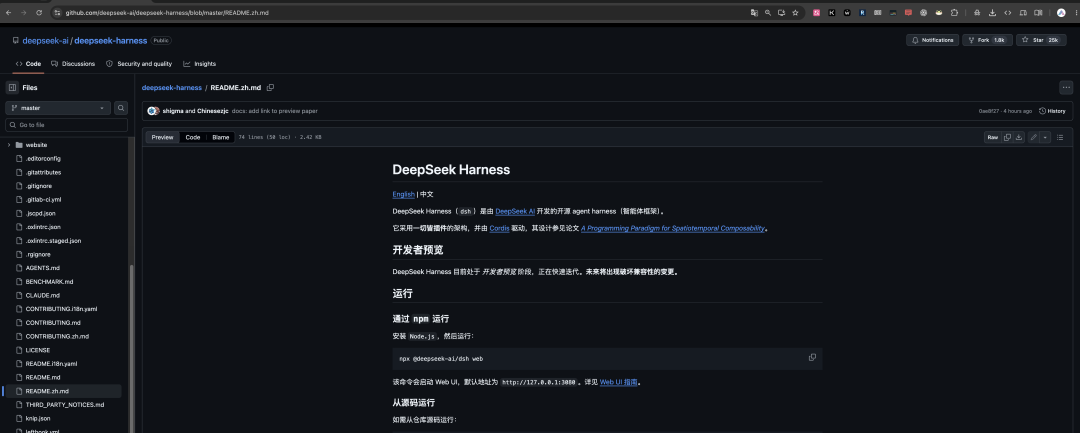This screenshot has height=433, width=1080.
Task: Open BENCHMARK.md in file tree
Action: click(x=49, y=282)
